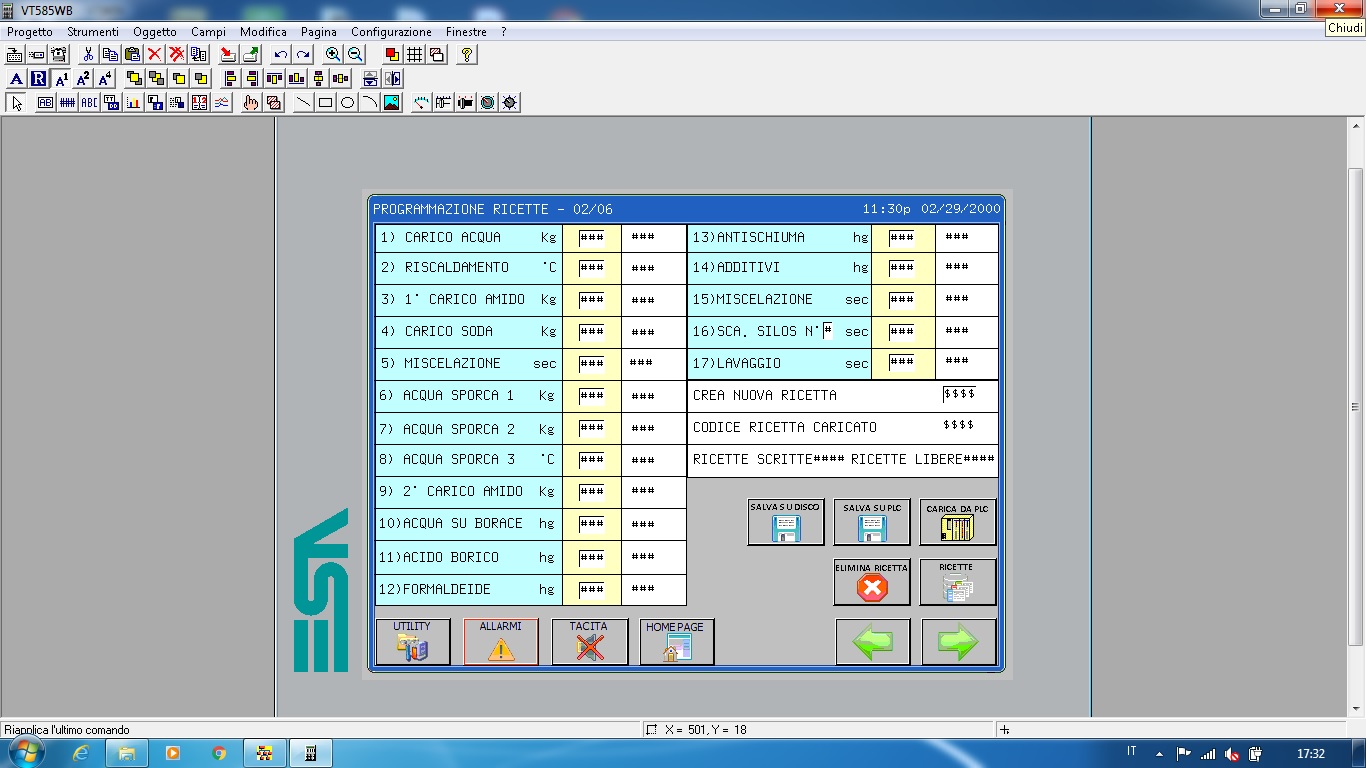The image size is (1366, 768).
Task: Click the ALLARMI warning button
Action: tap(501, 642)
